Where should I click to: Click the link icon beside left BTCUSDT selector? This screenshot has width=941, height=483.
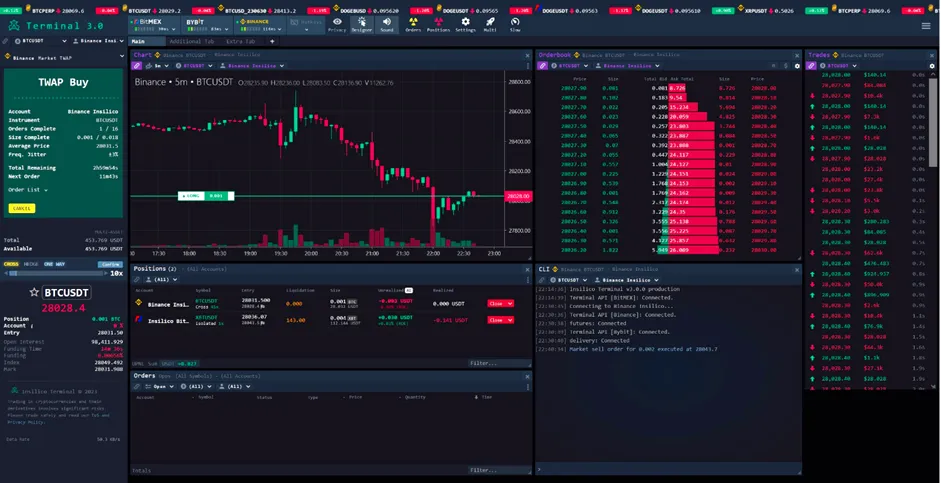coord(6,41)
